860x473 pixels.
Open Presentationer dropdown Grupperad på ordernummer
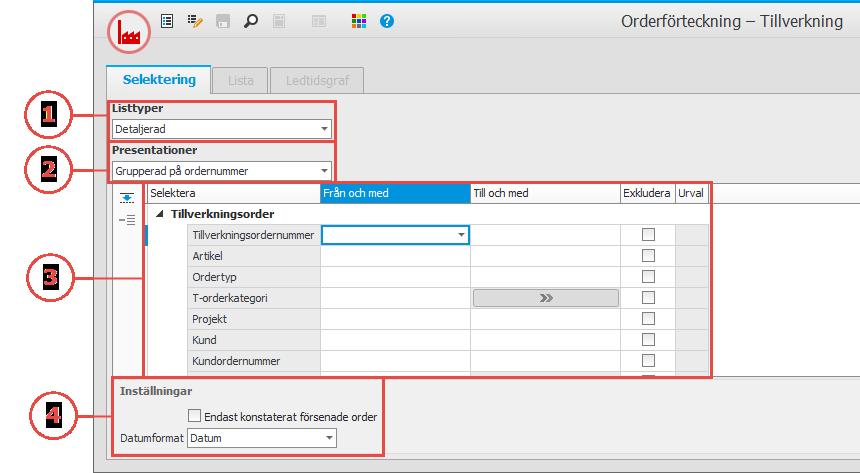[x=221, y=171]
